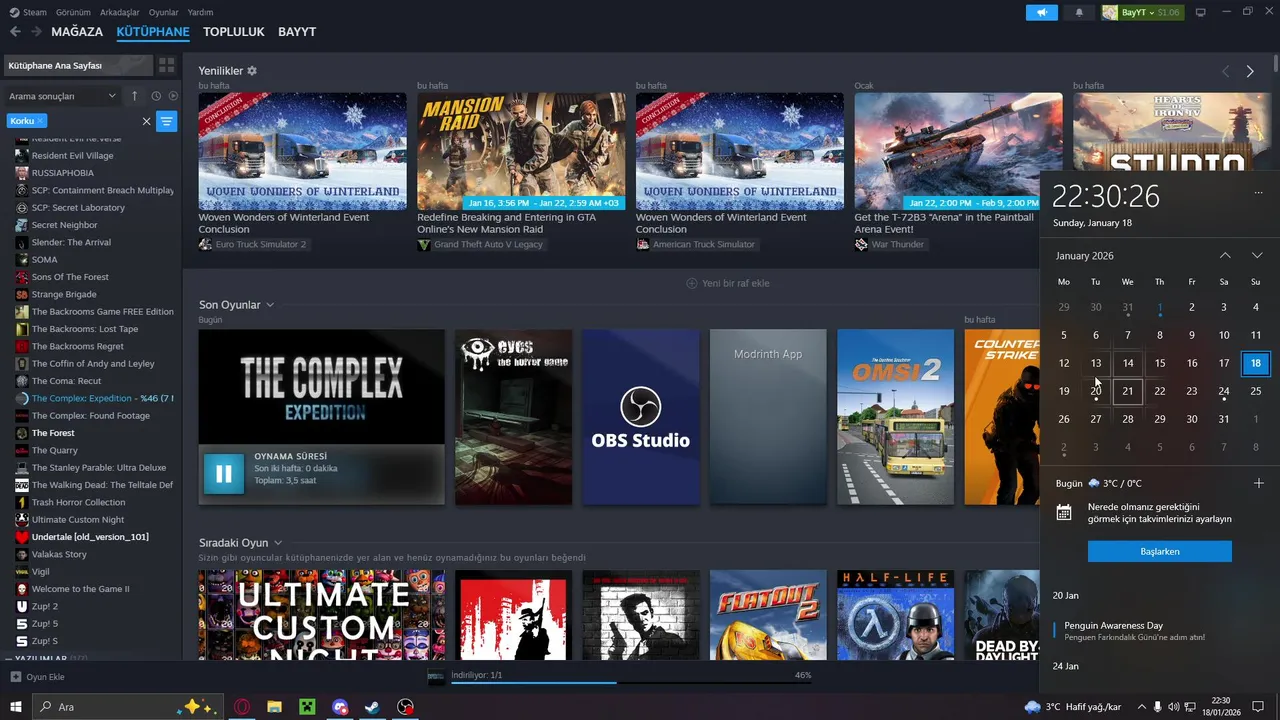Open the War Thunder T-72B3 news card

[x=958, y=151]
